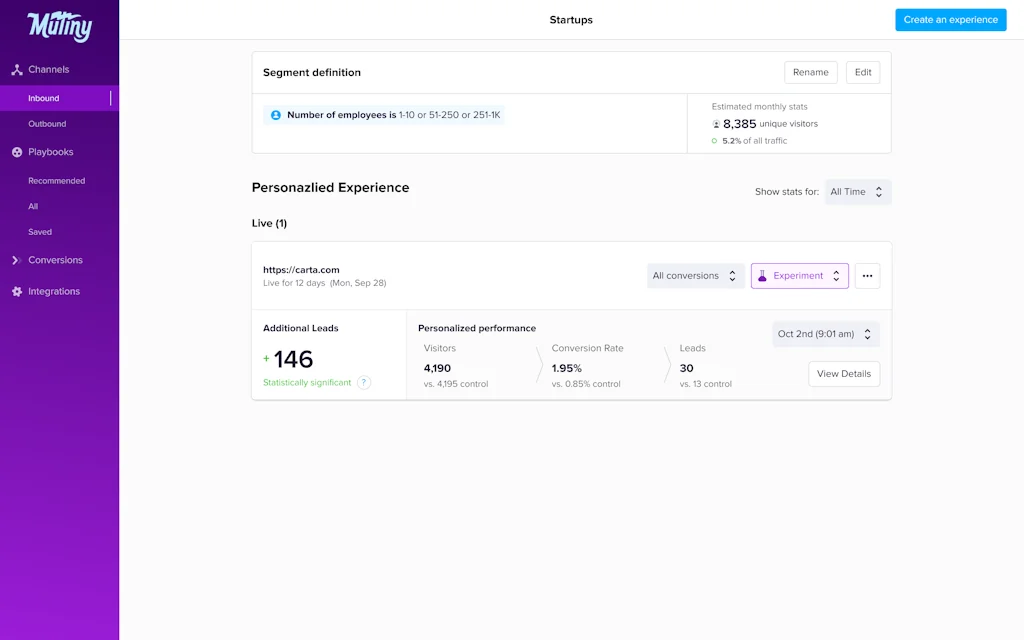Viewport: 1024px width, 640px height.
Task: Click the View Details button
Action: coord(843,374)
